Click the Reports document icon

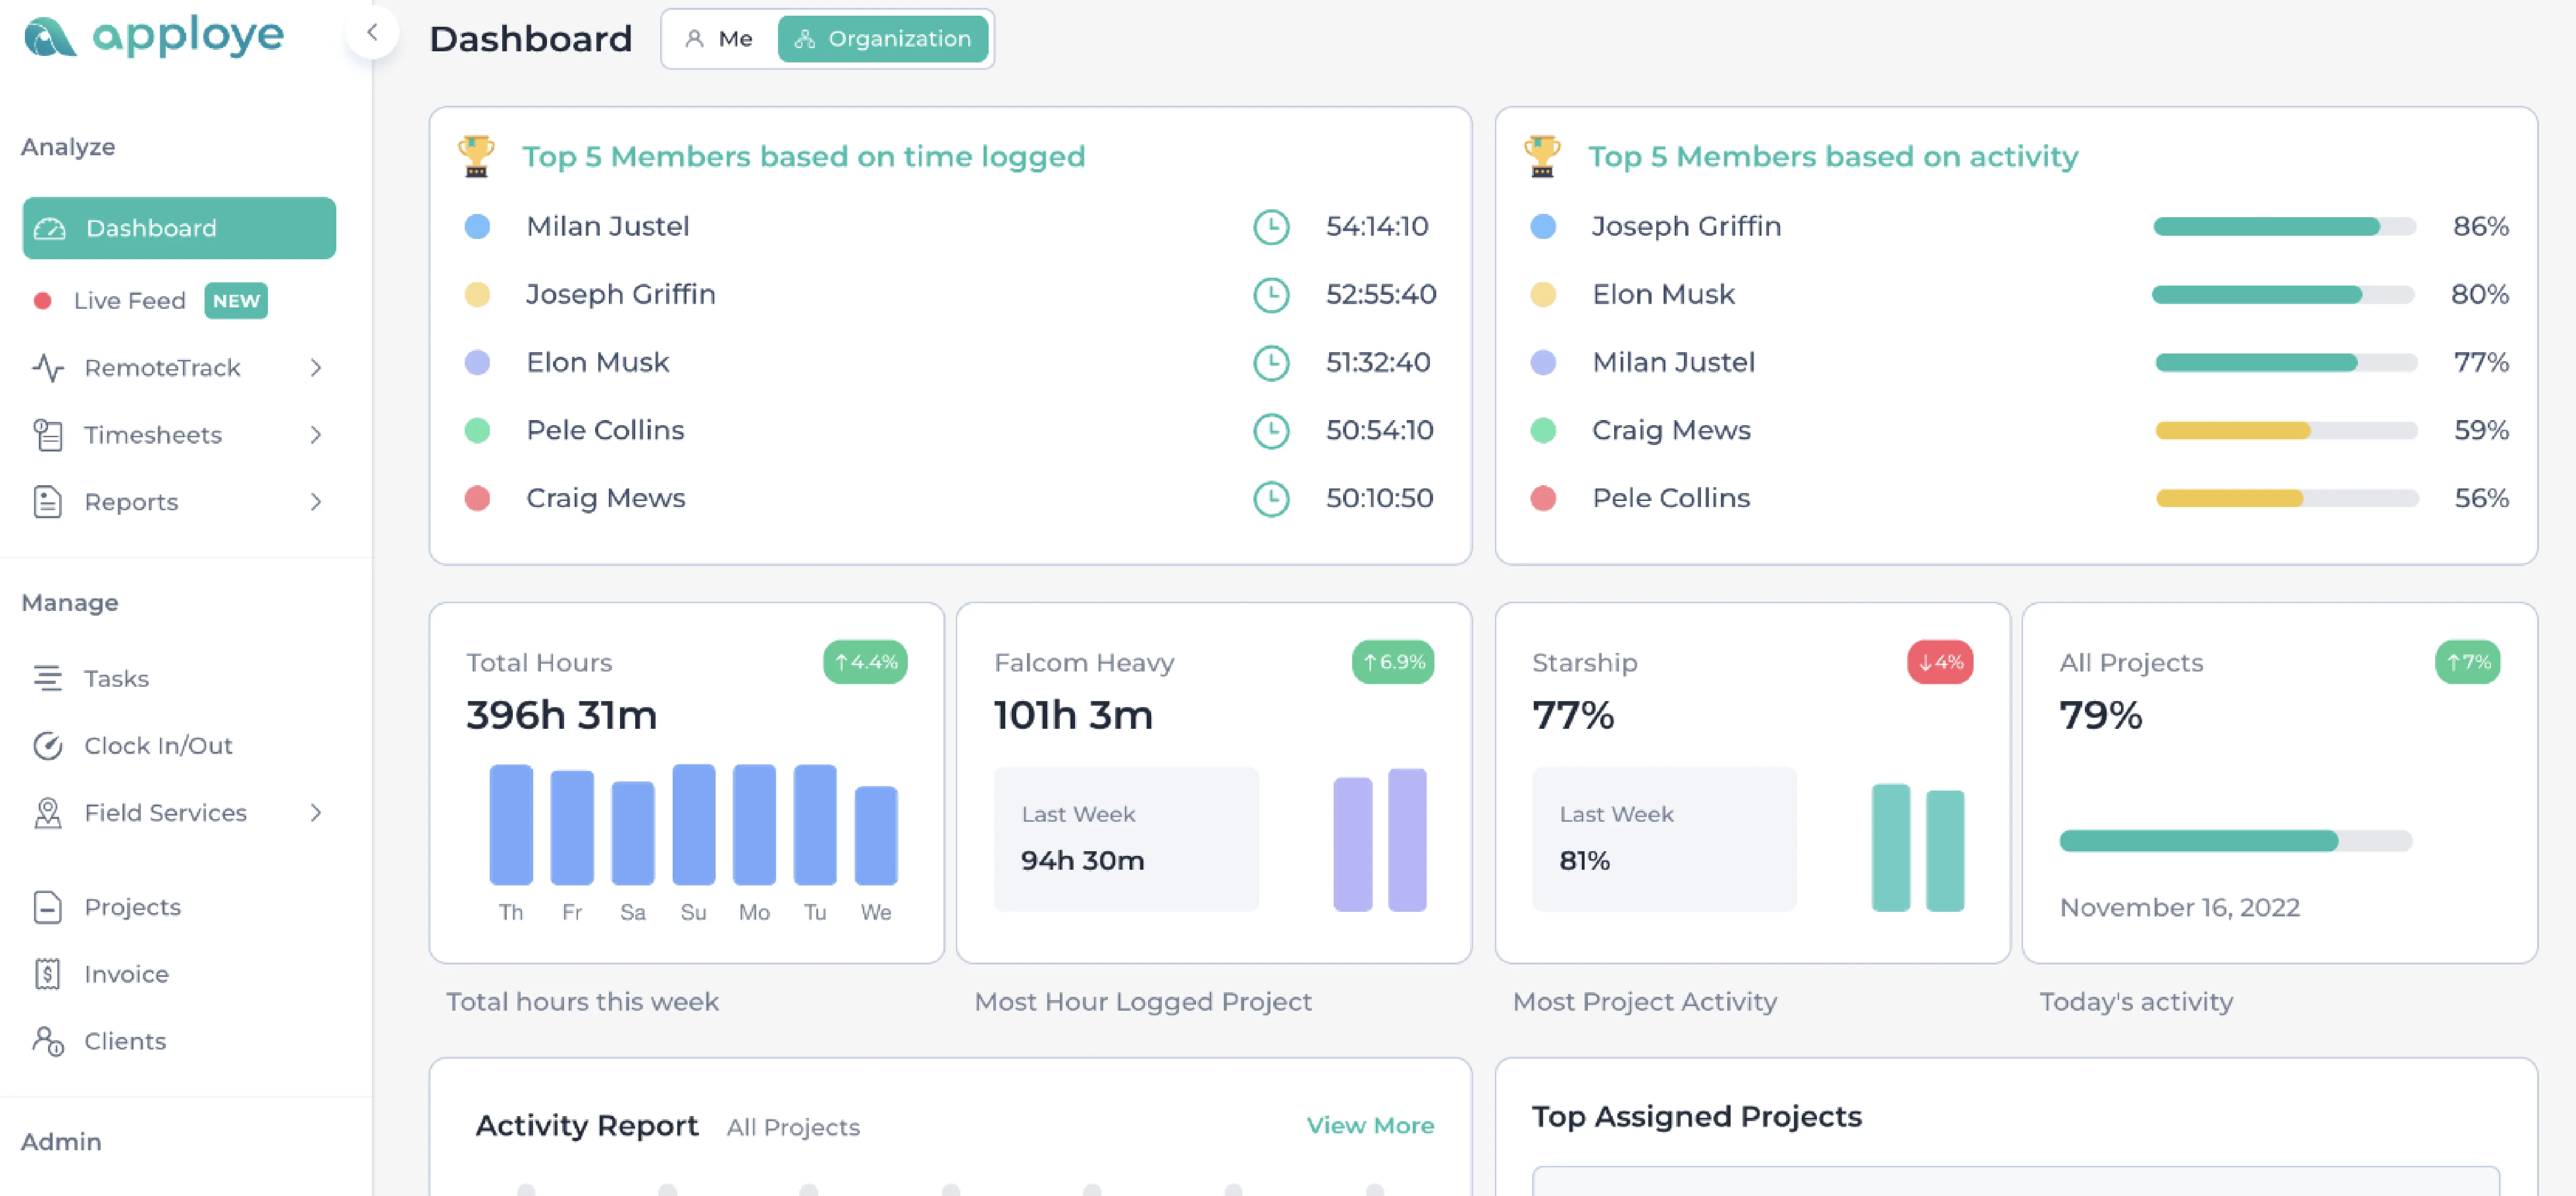click(48, 502)
